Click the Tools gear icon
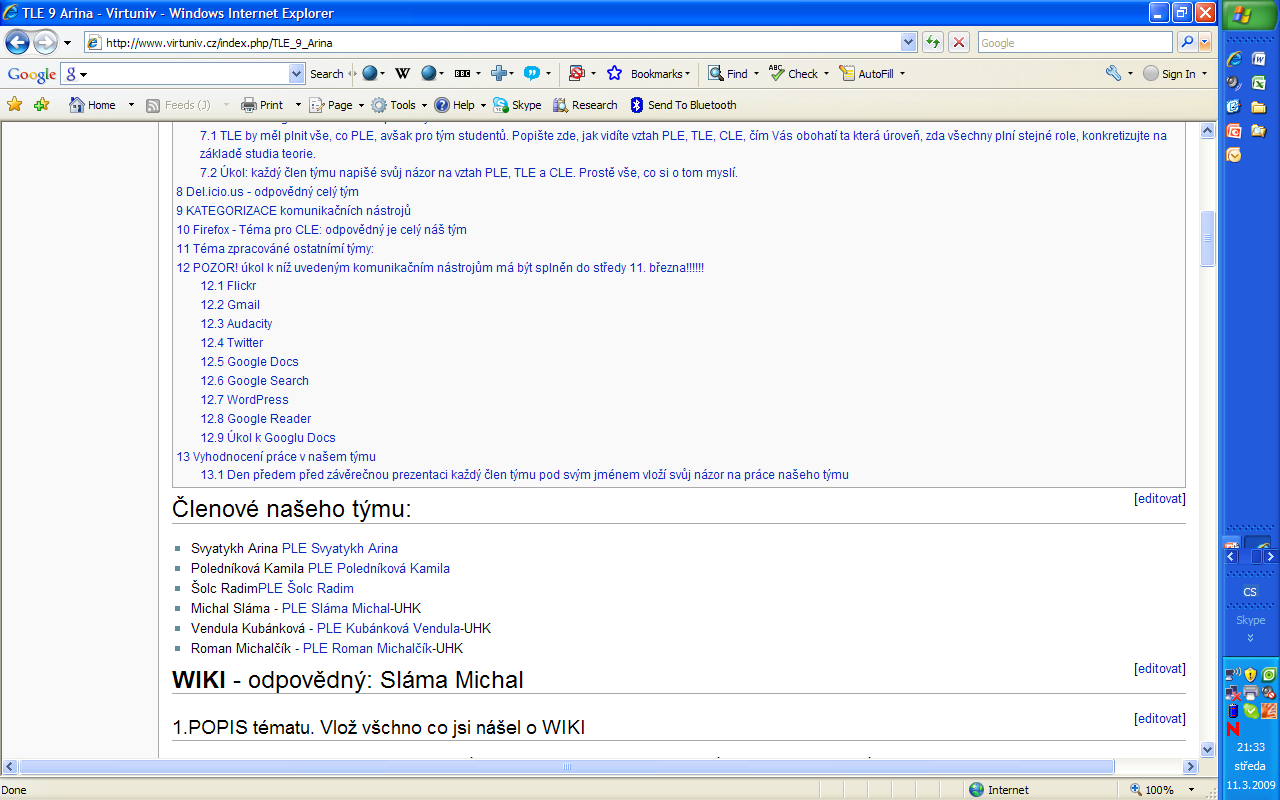Image resolution: width=1280 pixels, height=800 pixels. (x=379, y=105)
